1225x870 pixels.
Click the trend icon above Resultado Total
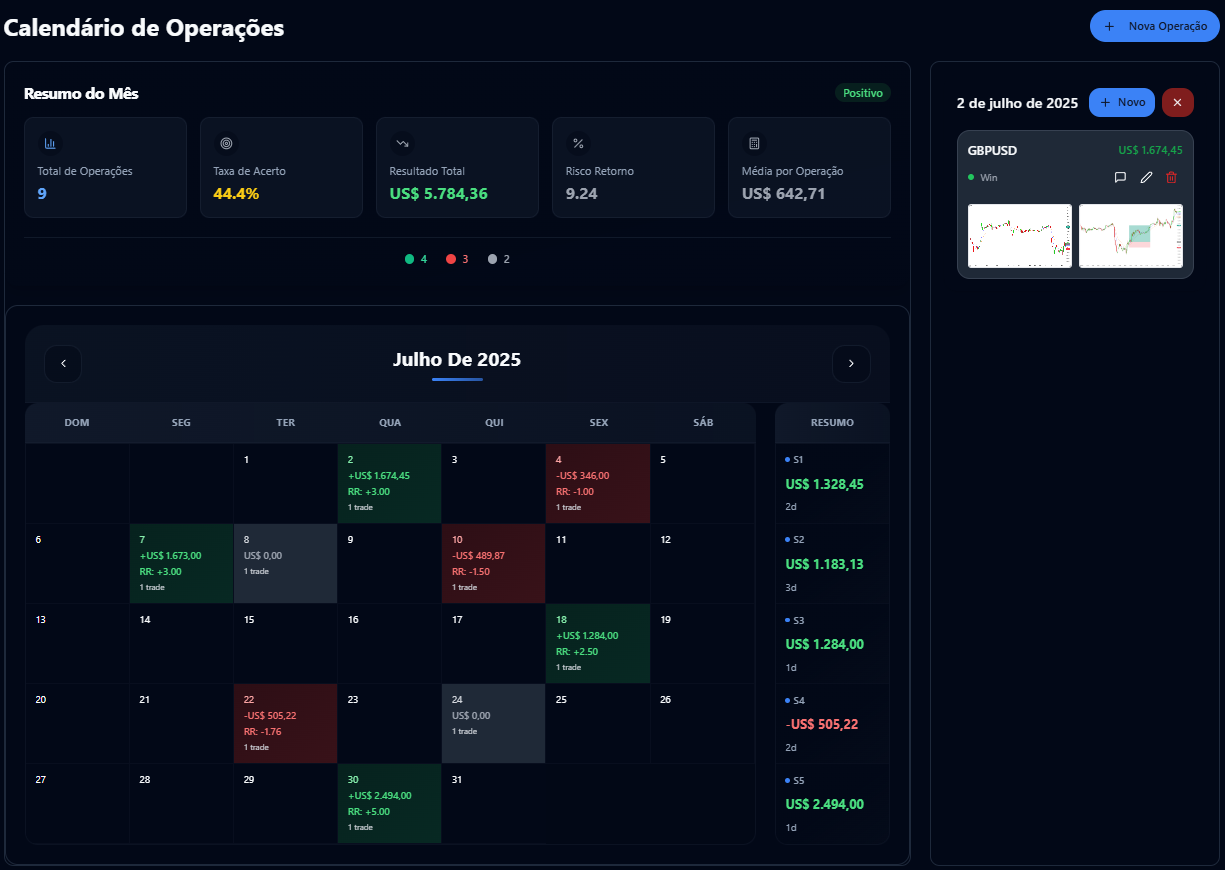point(401,143)
